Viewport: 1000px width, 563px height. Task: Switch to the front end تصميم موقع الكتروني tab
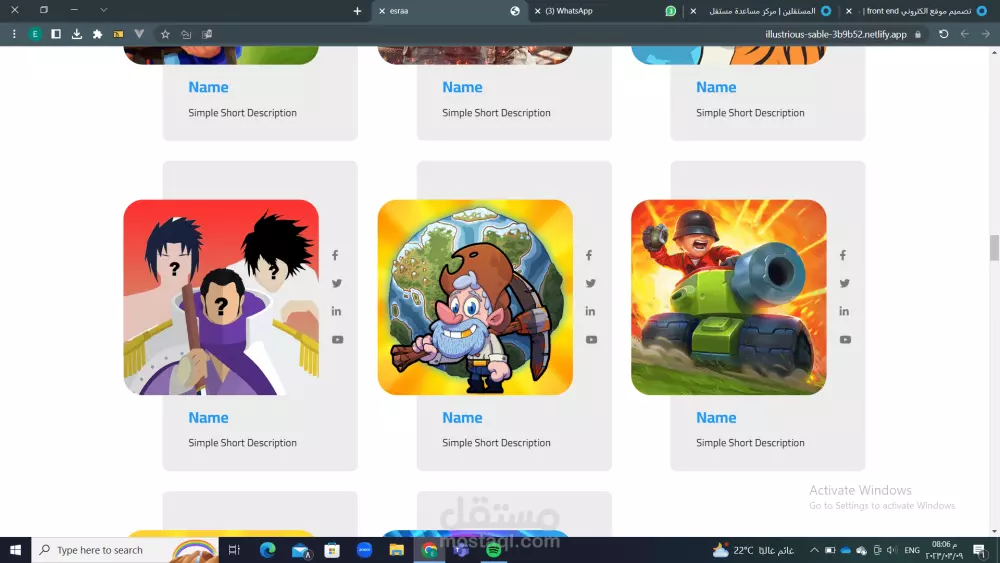coord(918,11)
